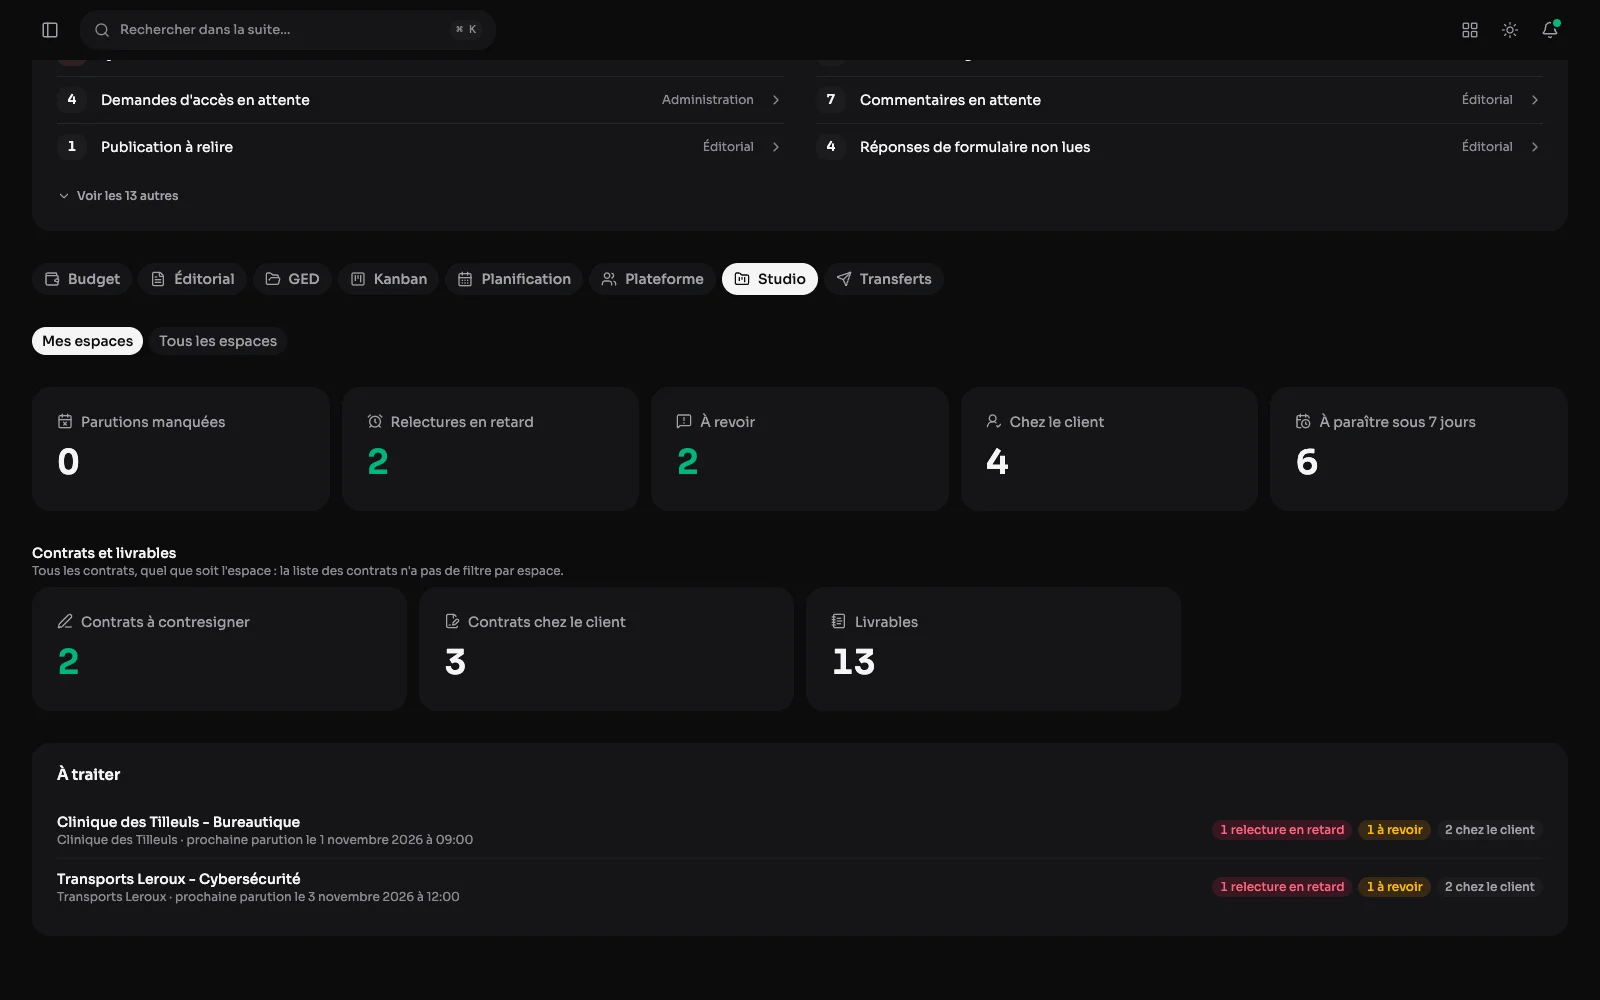Image resolution: width=1600 pixels, height=1000 pixels.
Task: Toggle the sidebar panel icon
Action: pos(50,30)
